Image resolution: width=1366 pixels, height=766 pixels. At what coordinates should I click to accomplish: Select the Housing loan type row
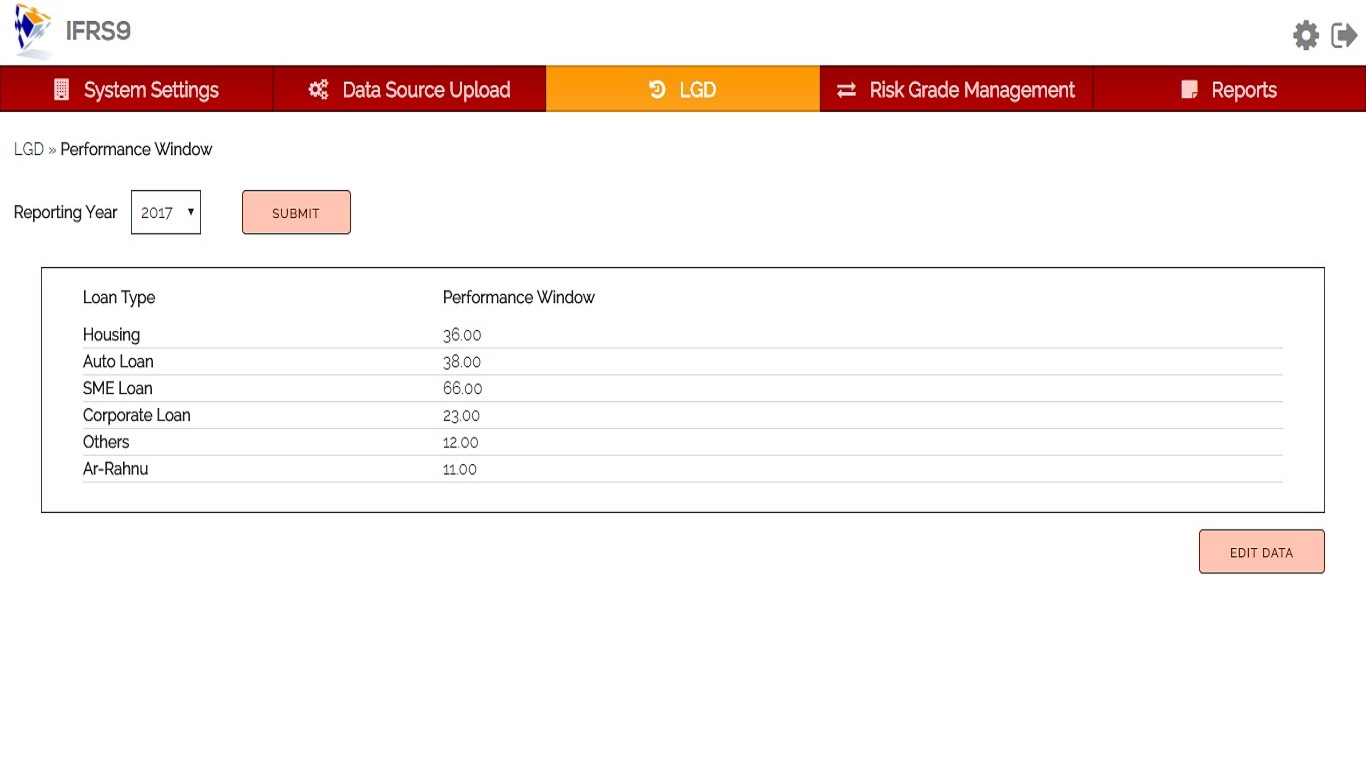pos(111,335)
